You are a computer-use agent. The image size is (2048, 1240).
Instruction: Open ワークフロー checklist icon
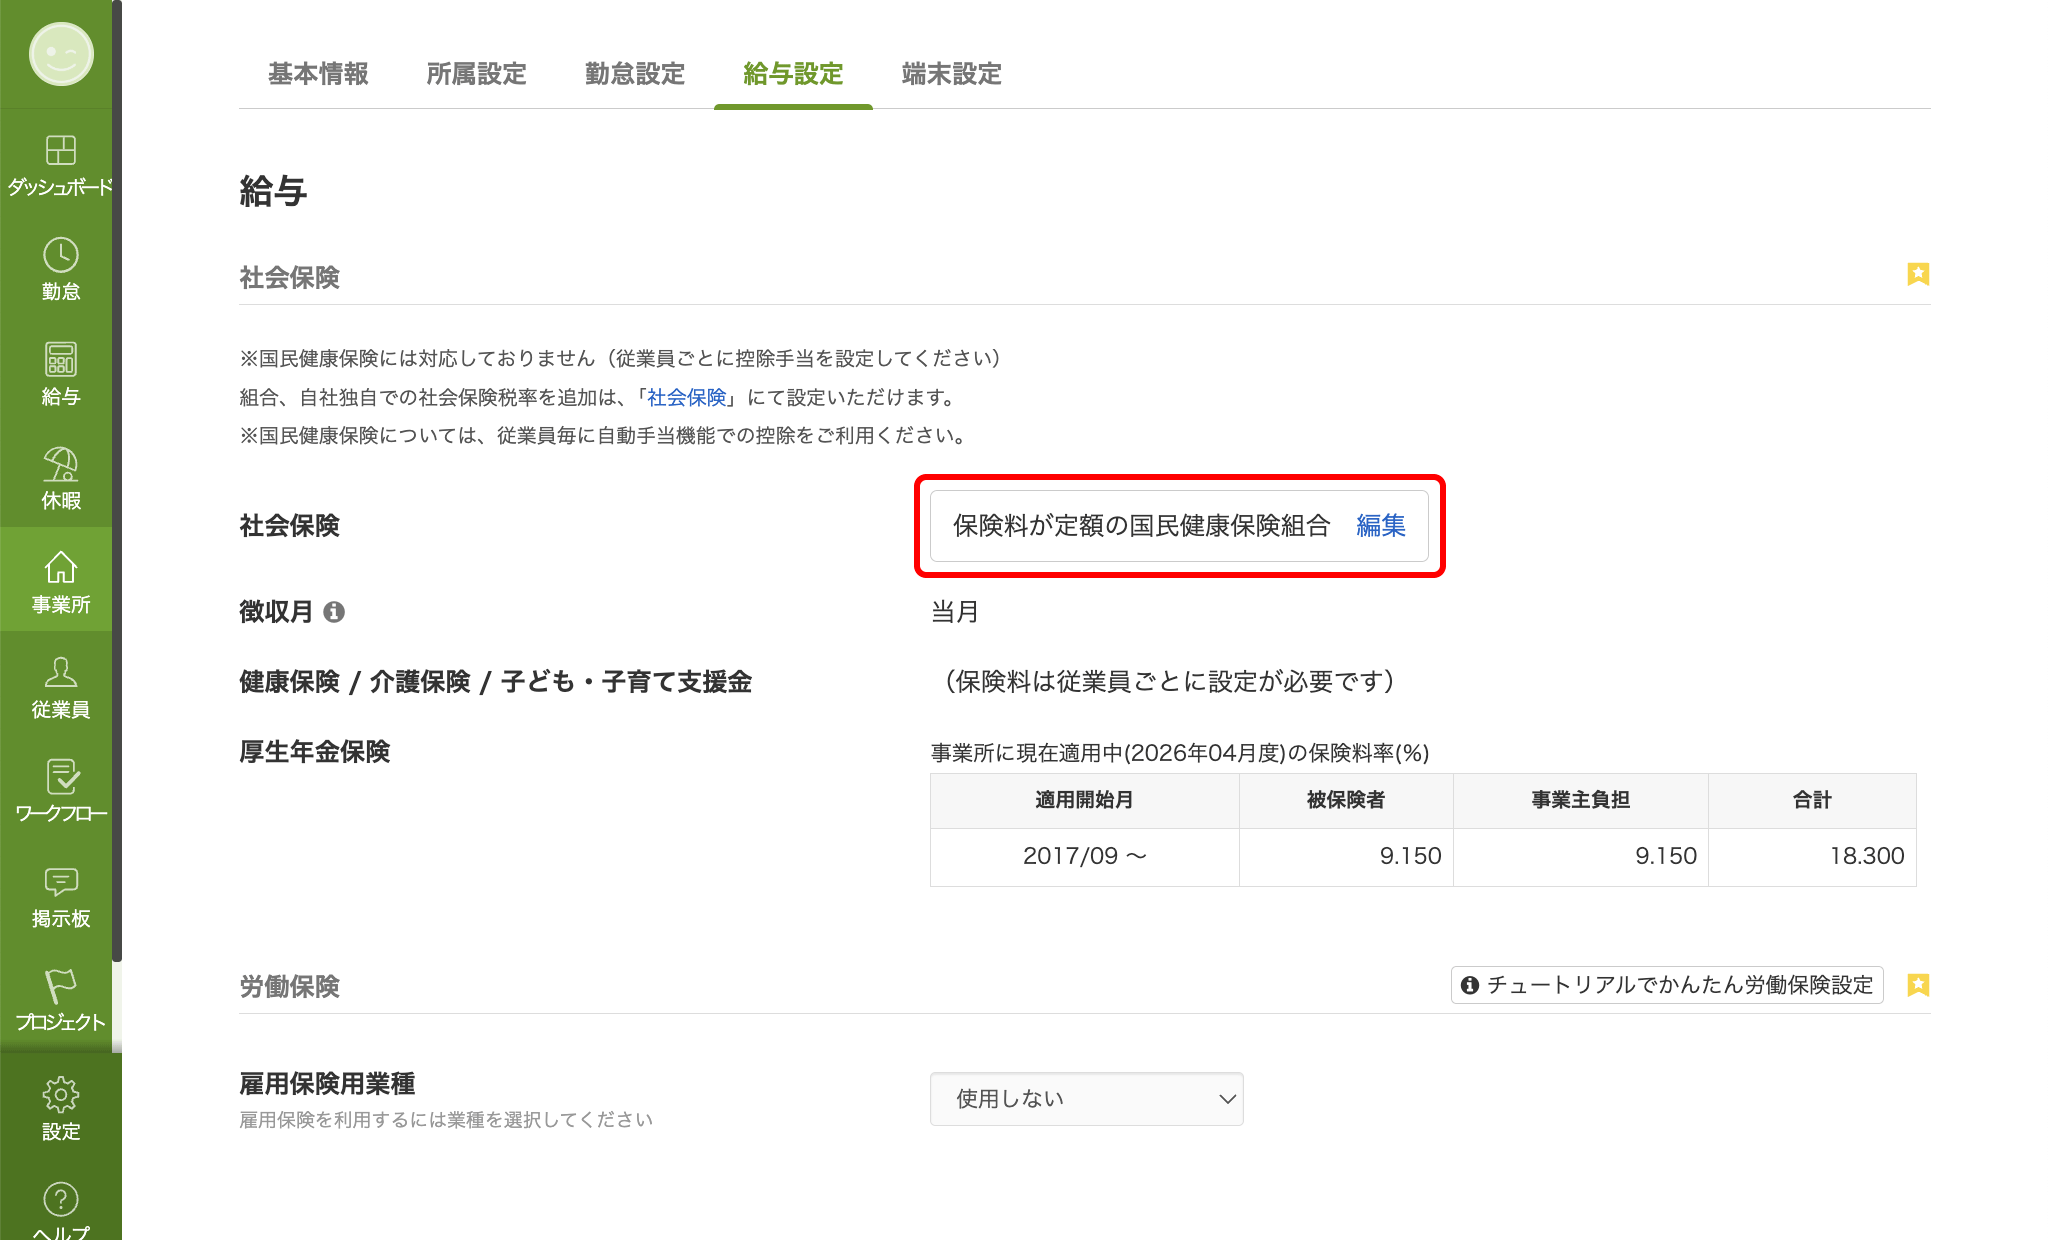tap(60, 777)
